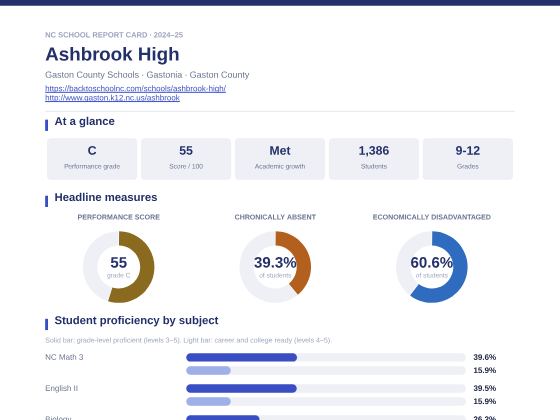Image resolution: width=560 pixels, height=420 pixels.
Task: Click the NC Math 3 light career-ready bar
Action: click(208, 370)
